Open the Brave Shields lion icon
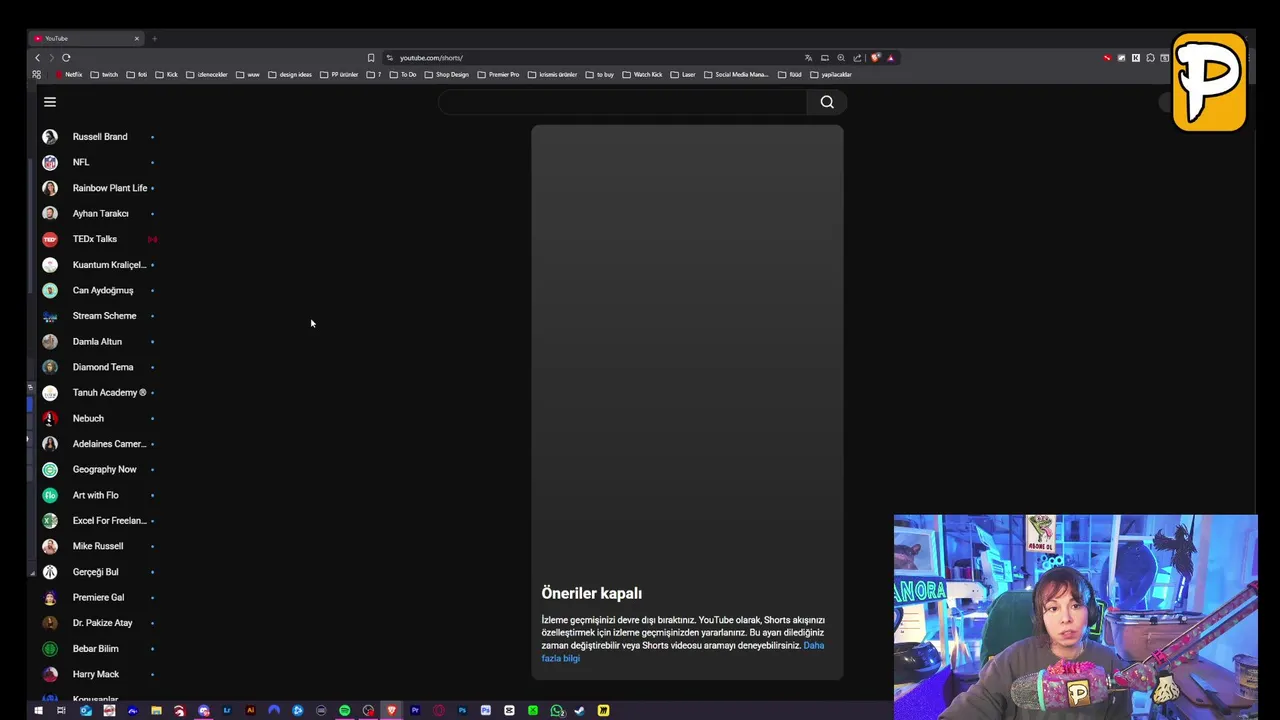Viewport: 1280px width, 720px height. coord(875,58)
